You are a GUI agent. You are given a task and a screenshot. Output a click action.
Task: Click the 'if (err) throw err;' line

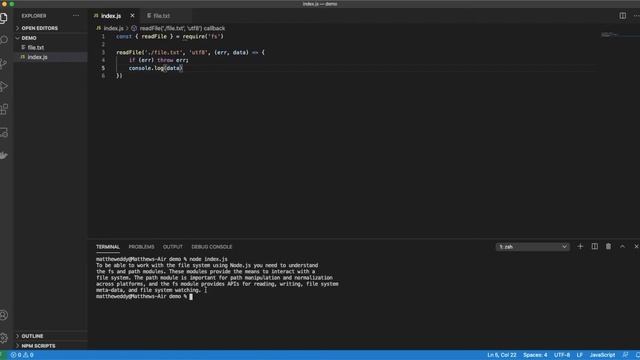point(159,60)
